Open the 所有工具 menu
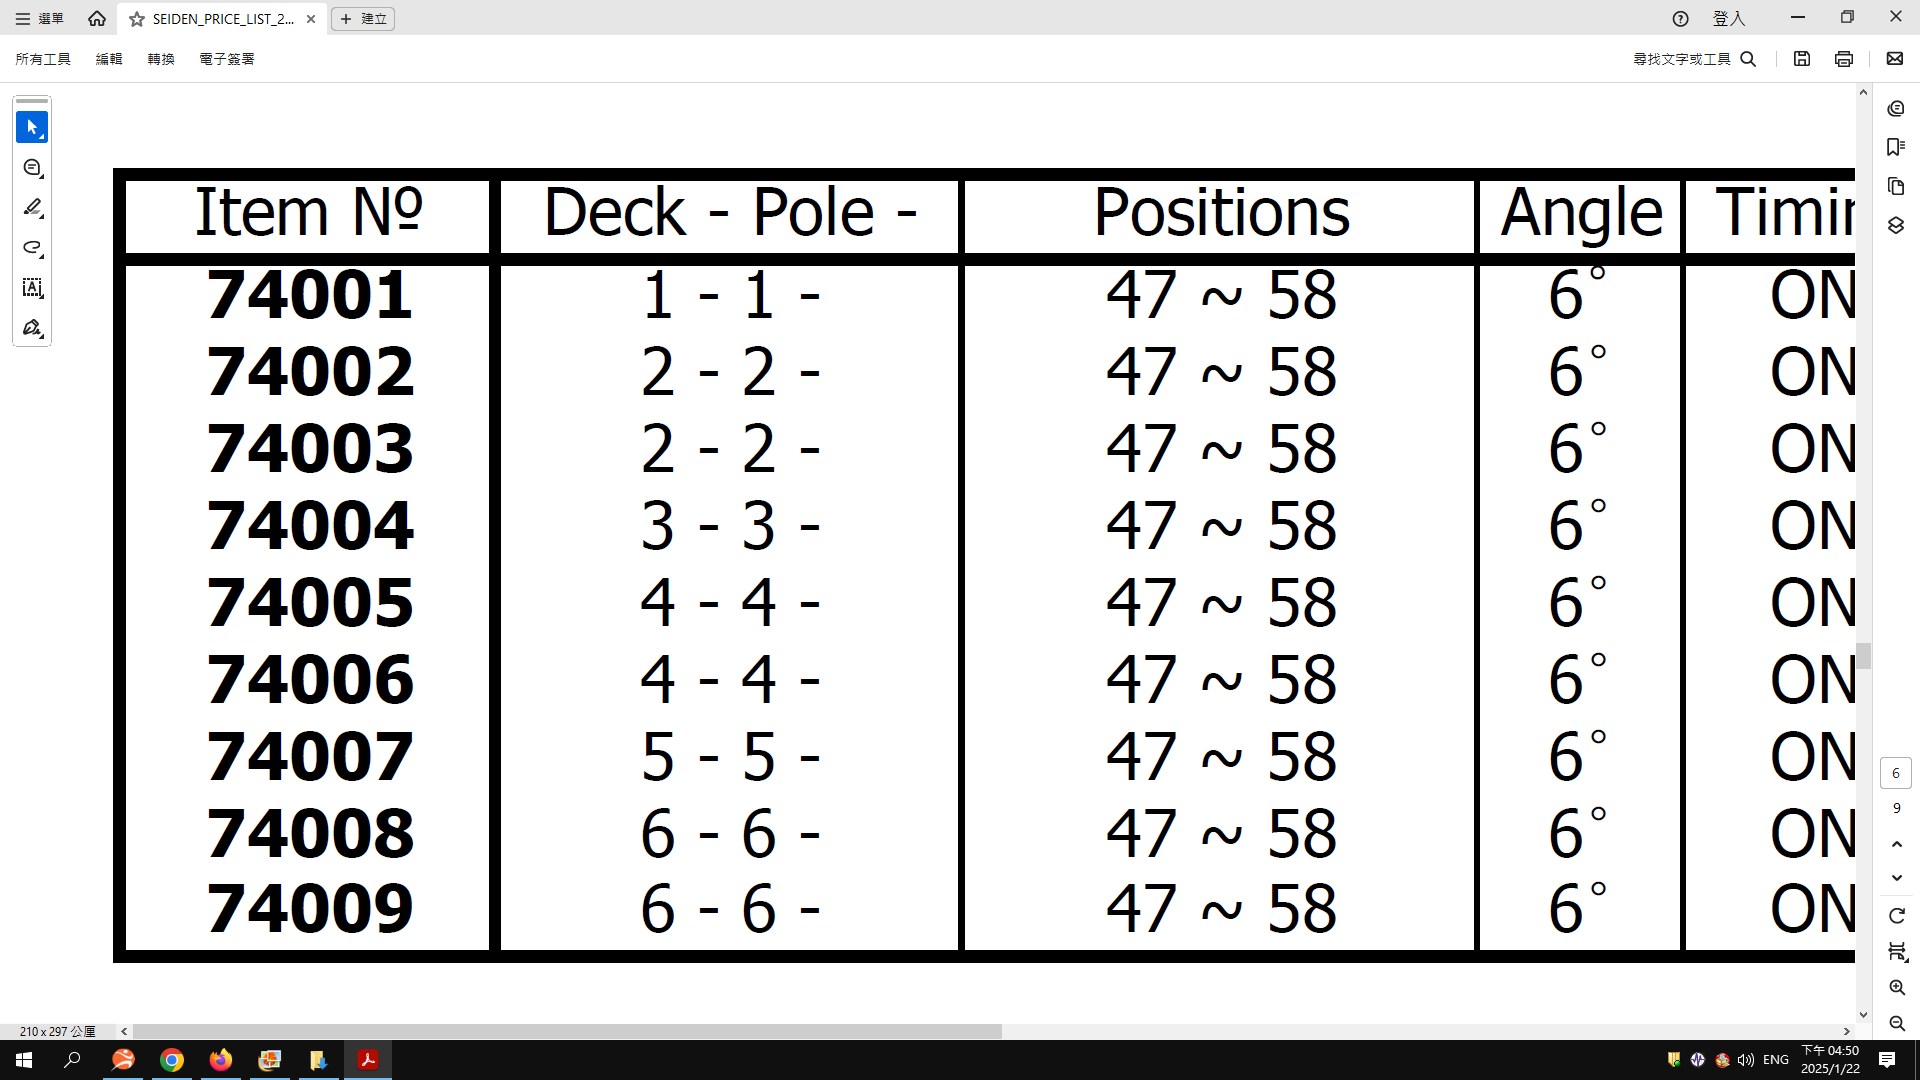 (43, 59)
